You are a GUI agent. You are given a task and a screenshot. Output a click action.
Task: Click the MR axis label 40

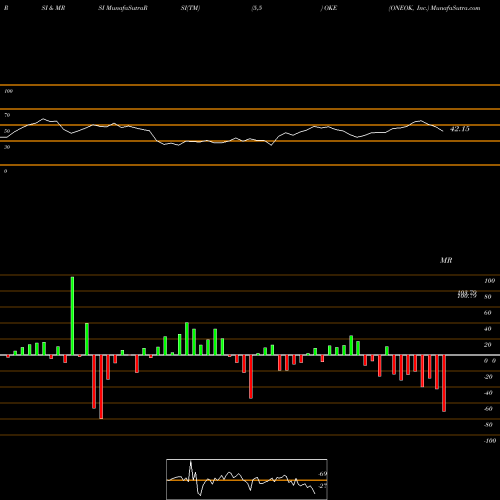coord(488,329)
